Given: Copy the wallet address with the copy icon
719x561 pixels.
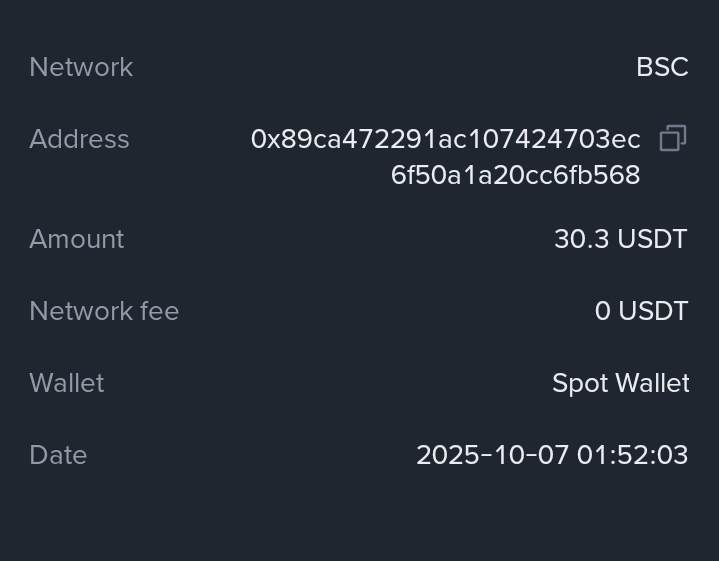Looking at the screenshot, I should [x=673, y=139].
